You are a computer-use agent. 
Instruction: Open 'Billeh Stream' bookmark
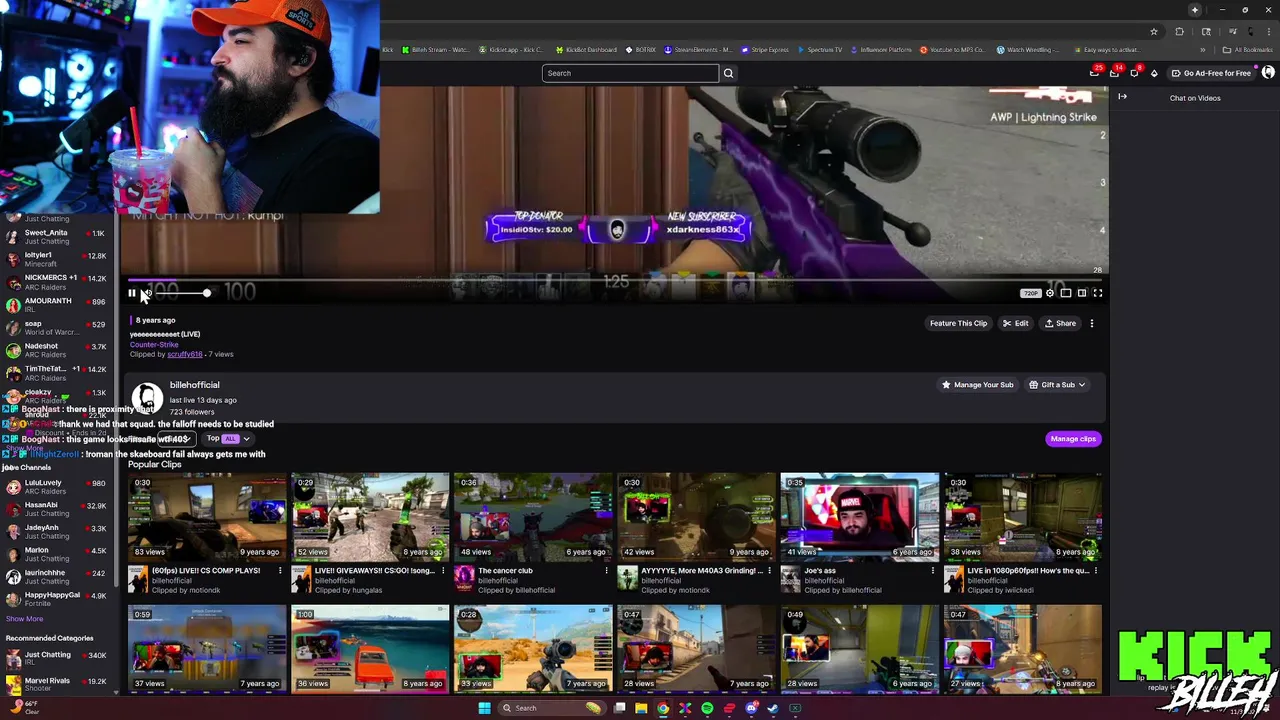tap(436, 50)
